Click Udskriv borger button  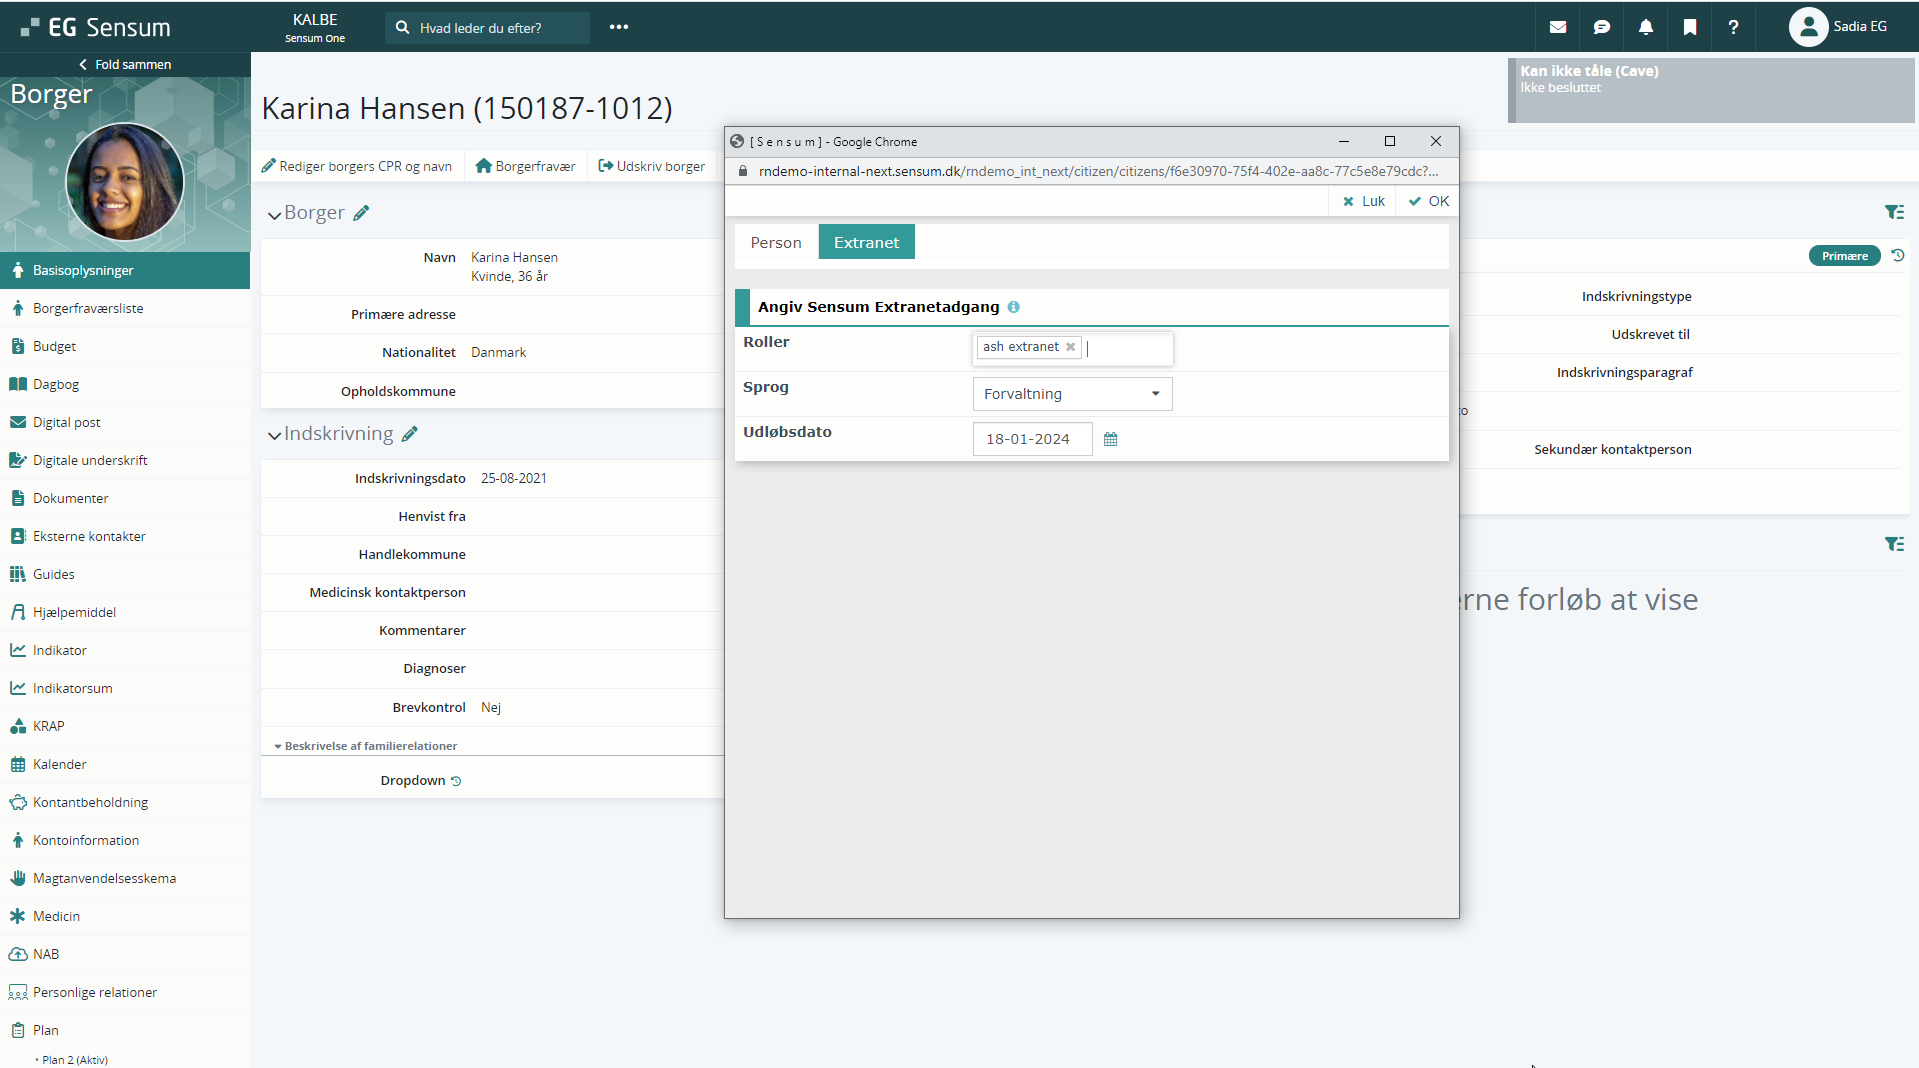[x=651, y=166]
